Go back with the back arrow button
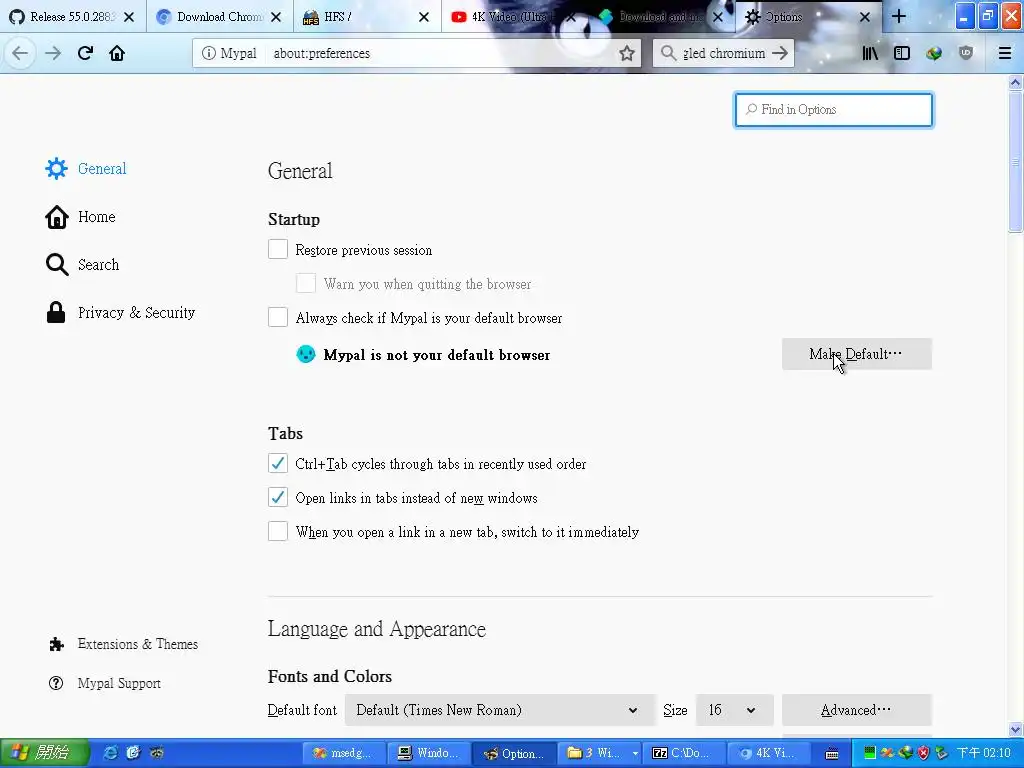The image size is (1024, 768). pos(20,53)
